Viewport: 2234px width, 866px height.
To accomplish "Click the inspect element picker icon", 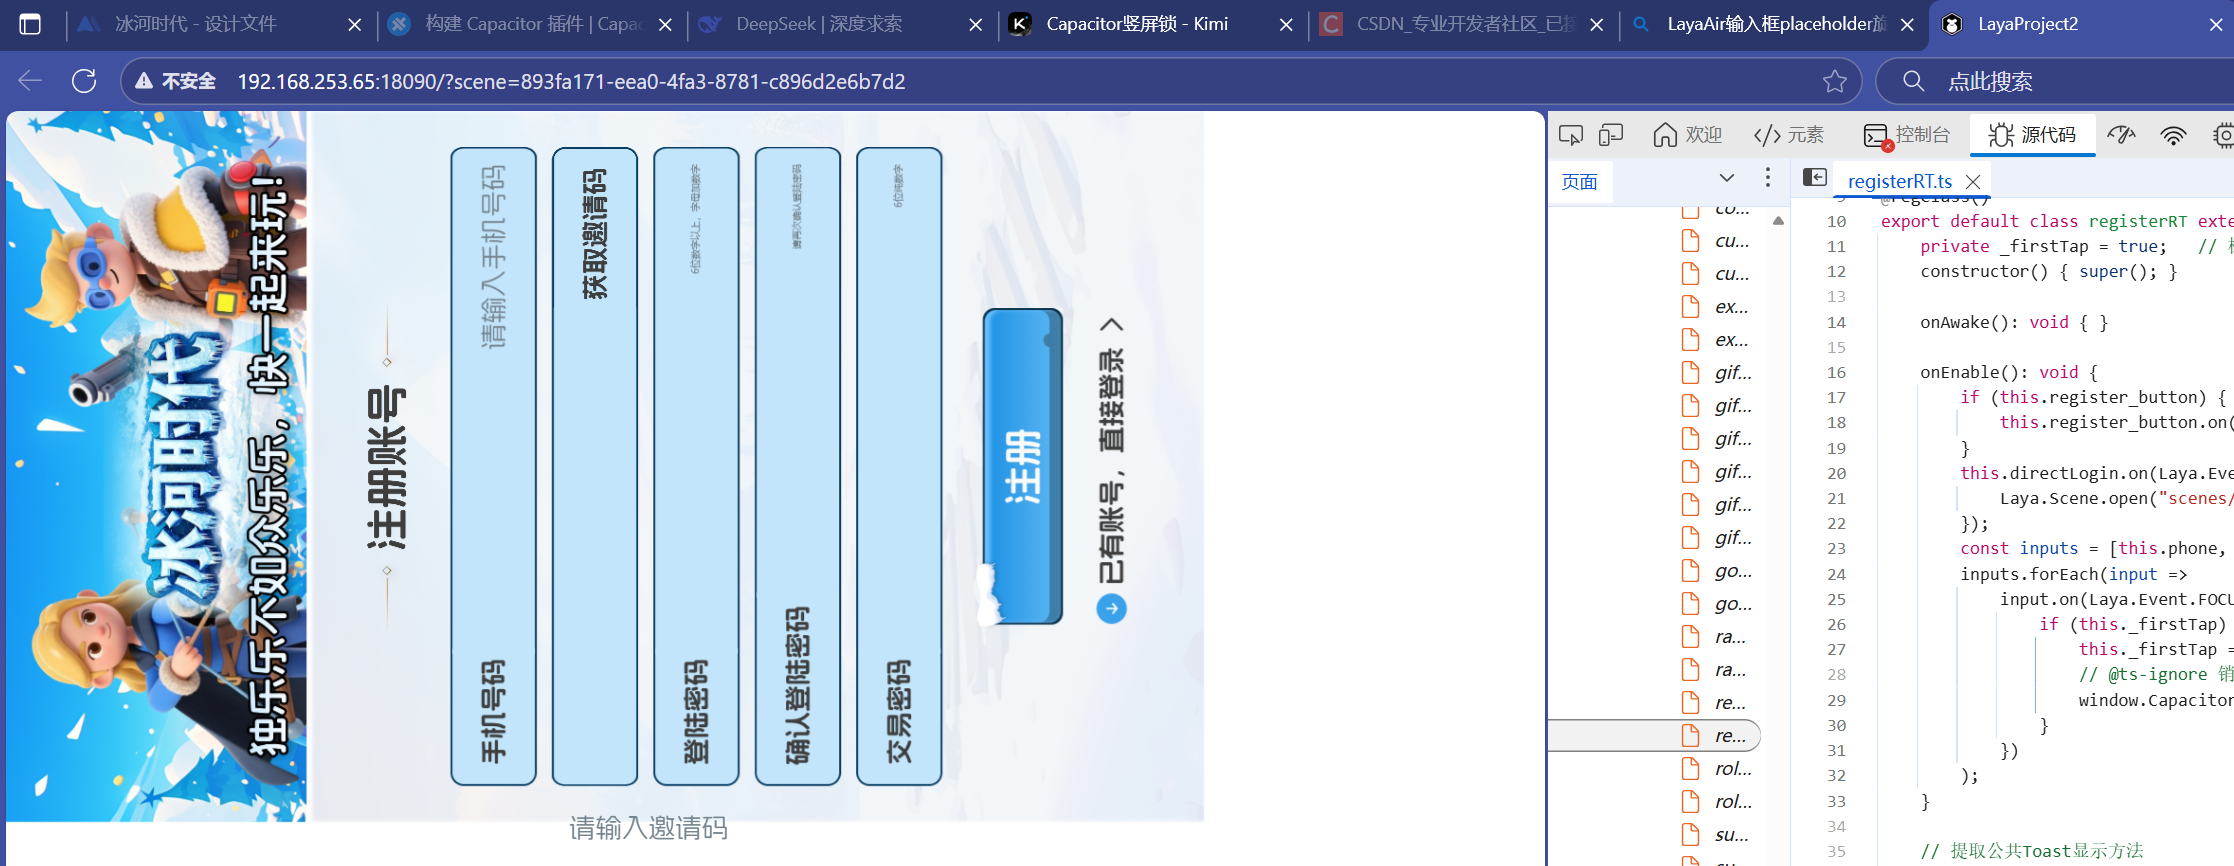I will click(x=1571, y=135).
